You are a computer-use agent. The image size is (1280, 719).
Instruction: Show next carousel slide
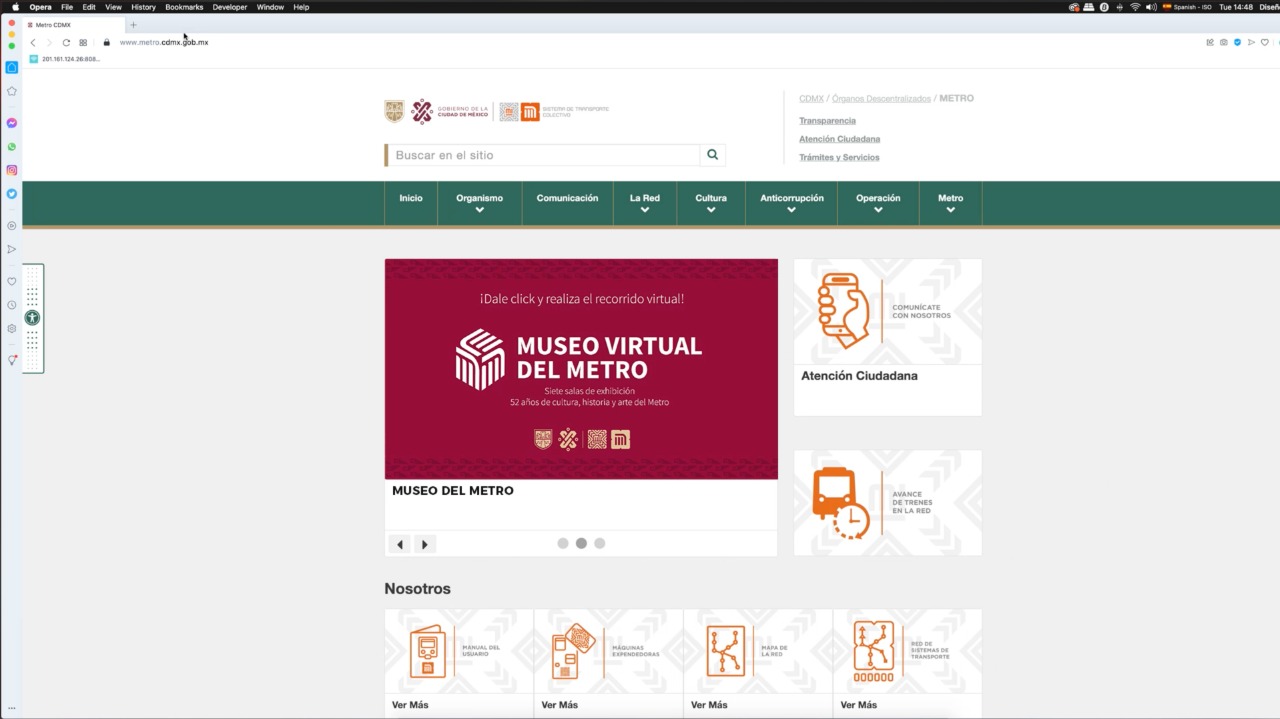coord(425,544)
